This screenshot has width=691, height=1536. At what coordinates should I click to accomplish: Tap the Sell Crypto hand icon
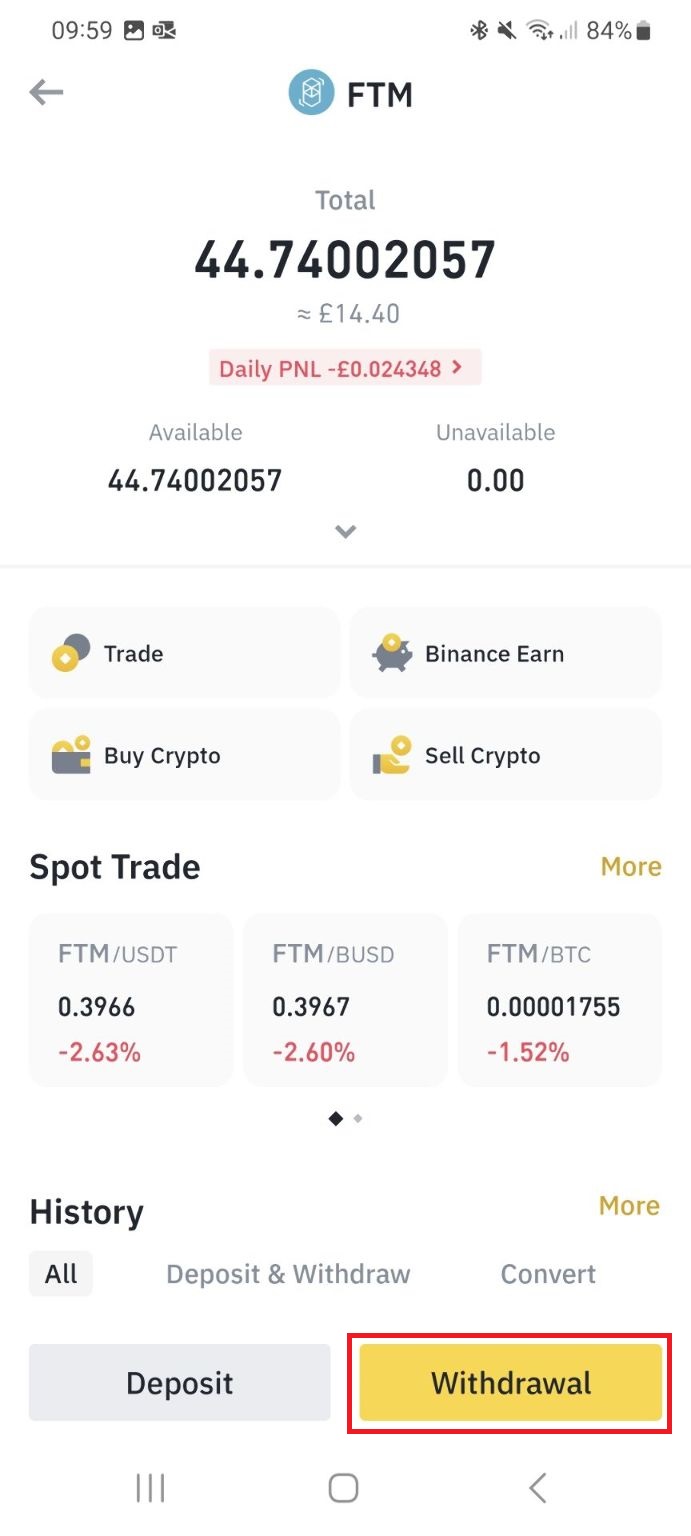392,756
